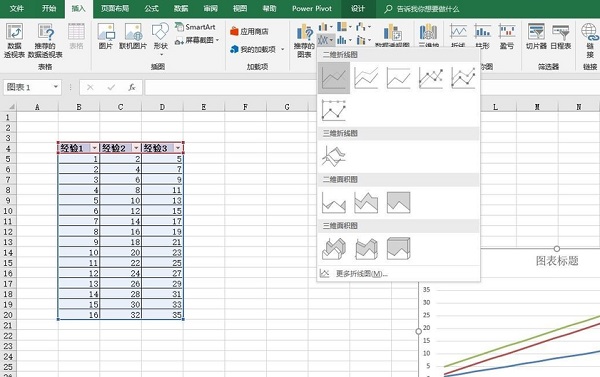Open the combo chart dropdown
Viewport: 600px width, 377px height.
363,40
